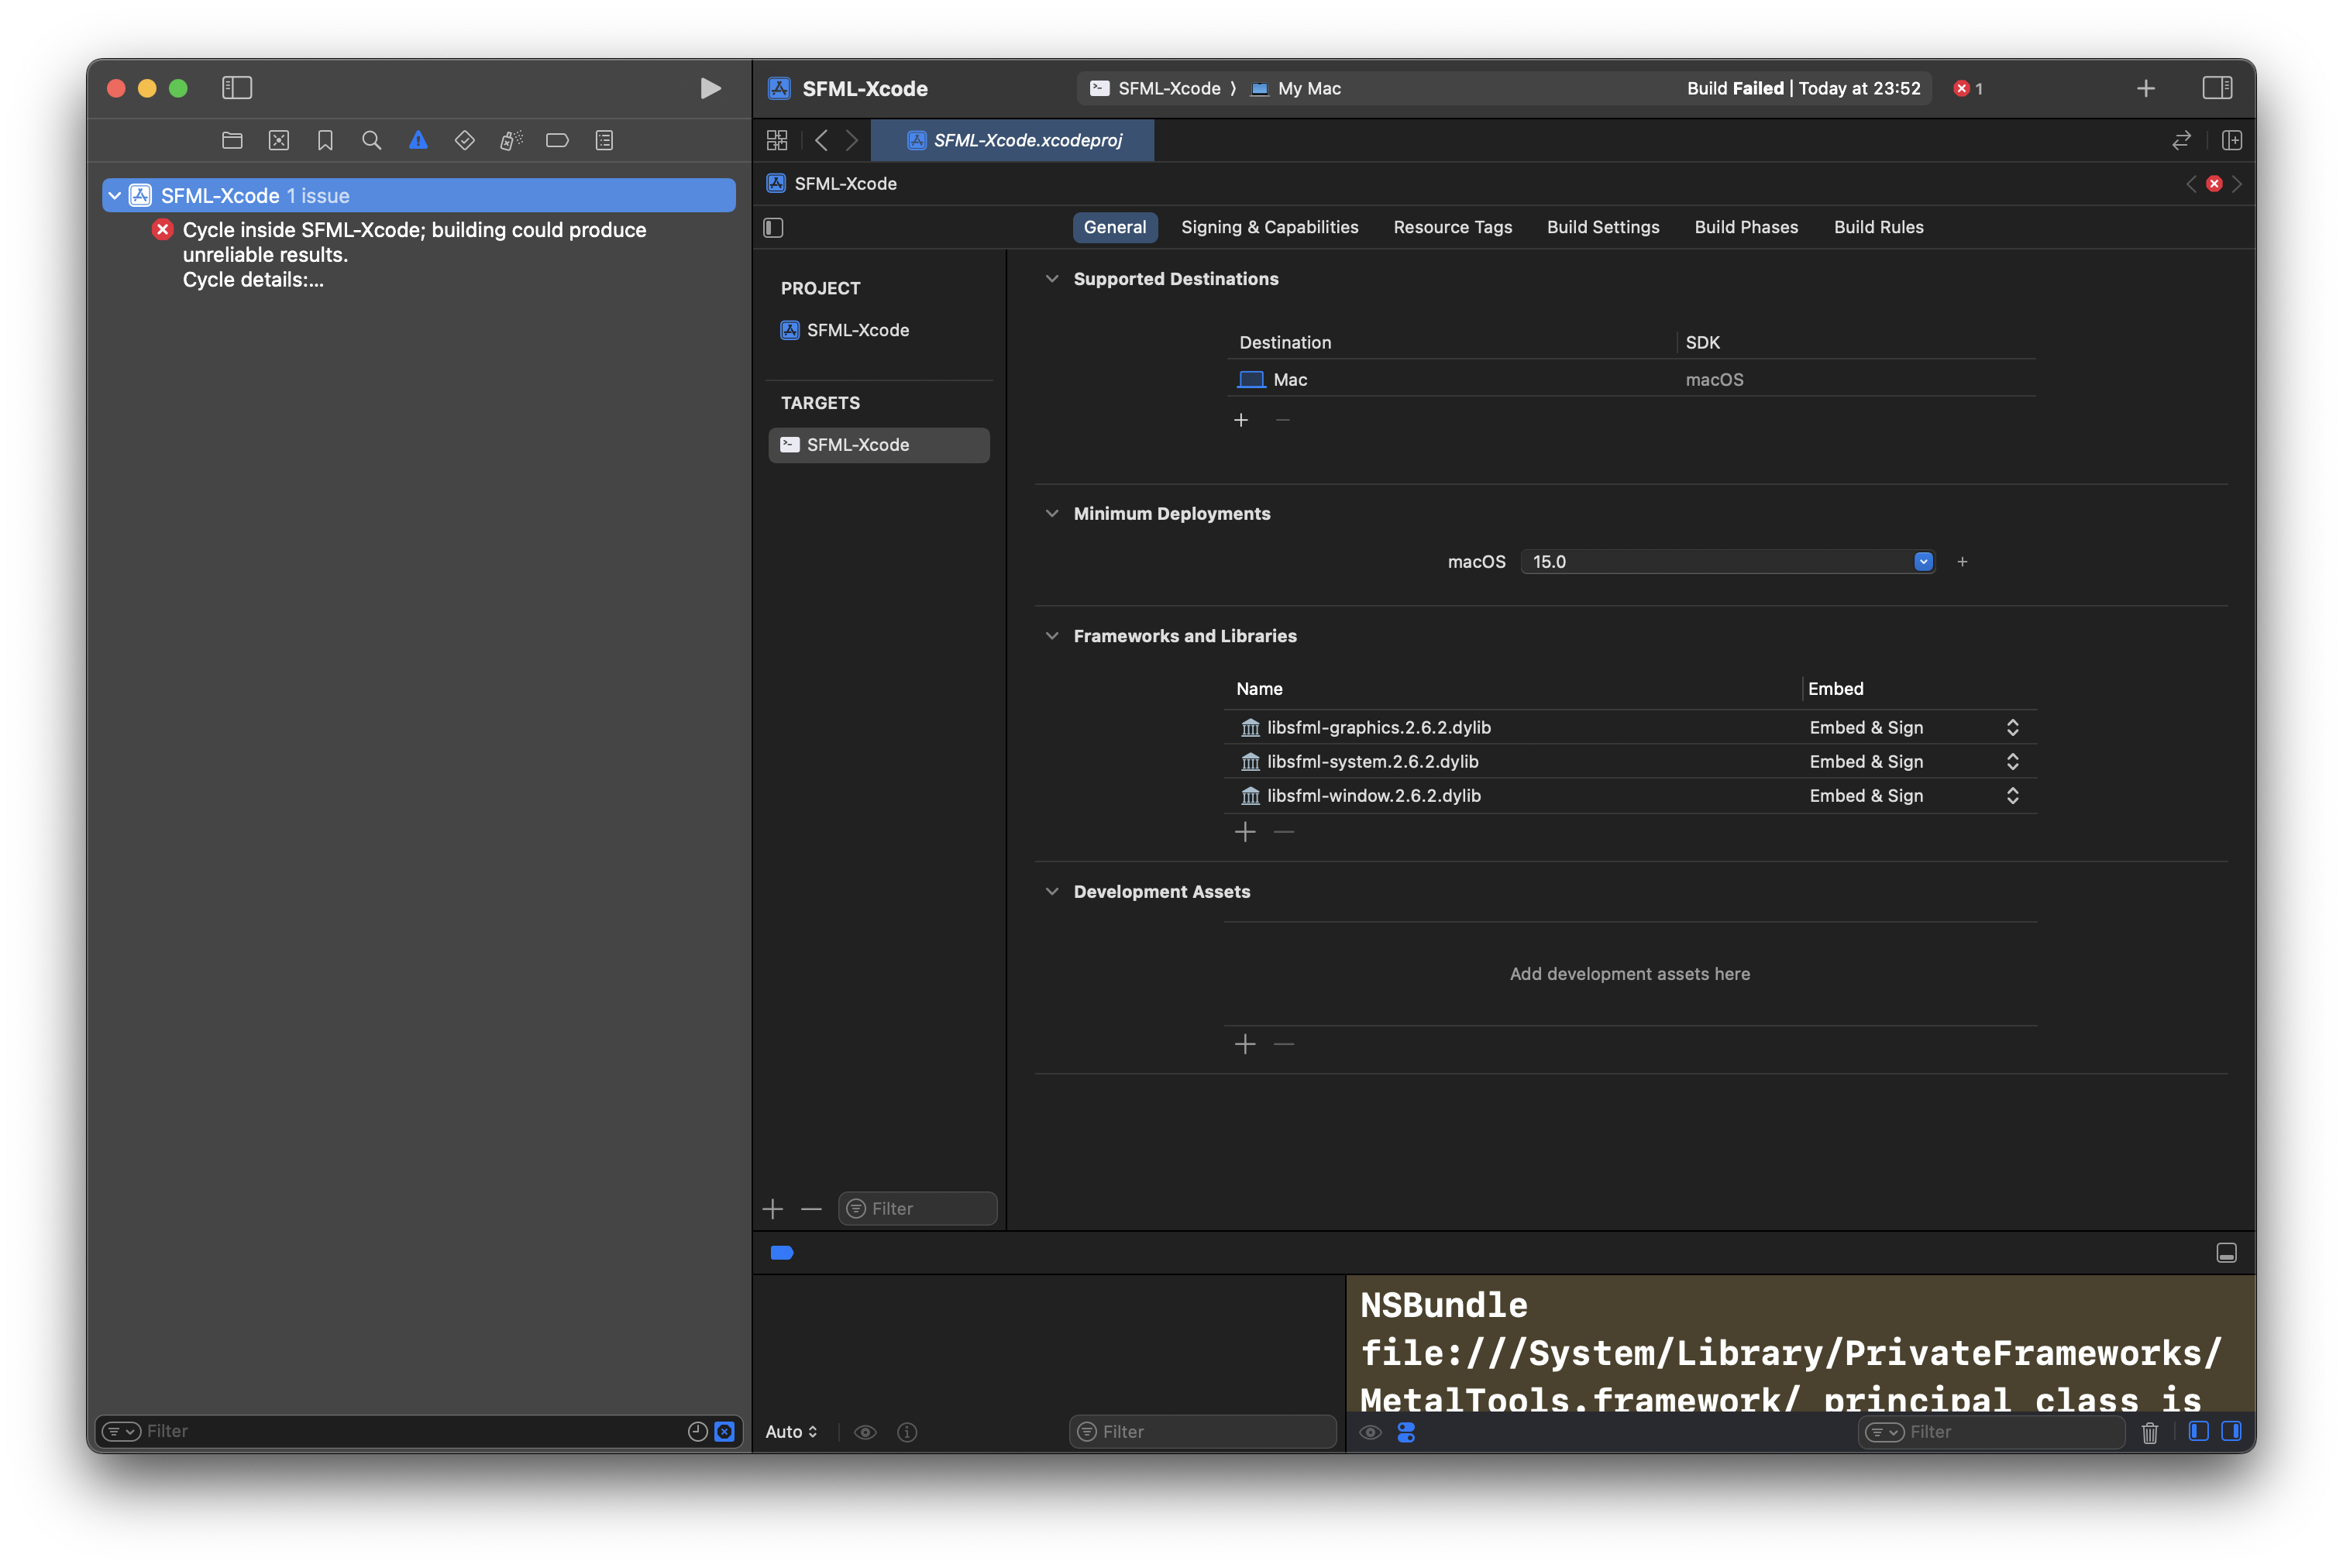
Task: Toggle breakpoints activation blue tag icon
Action: click(782, 1252)
